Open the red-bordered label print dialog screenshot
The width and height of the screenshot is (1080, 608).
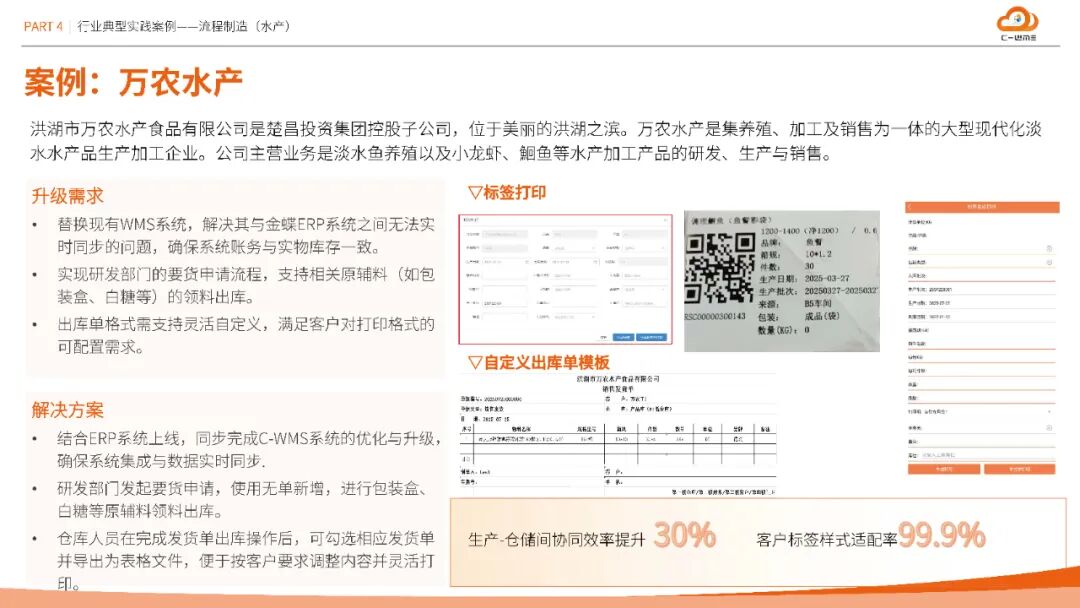coord(565,280)
